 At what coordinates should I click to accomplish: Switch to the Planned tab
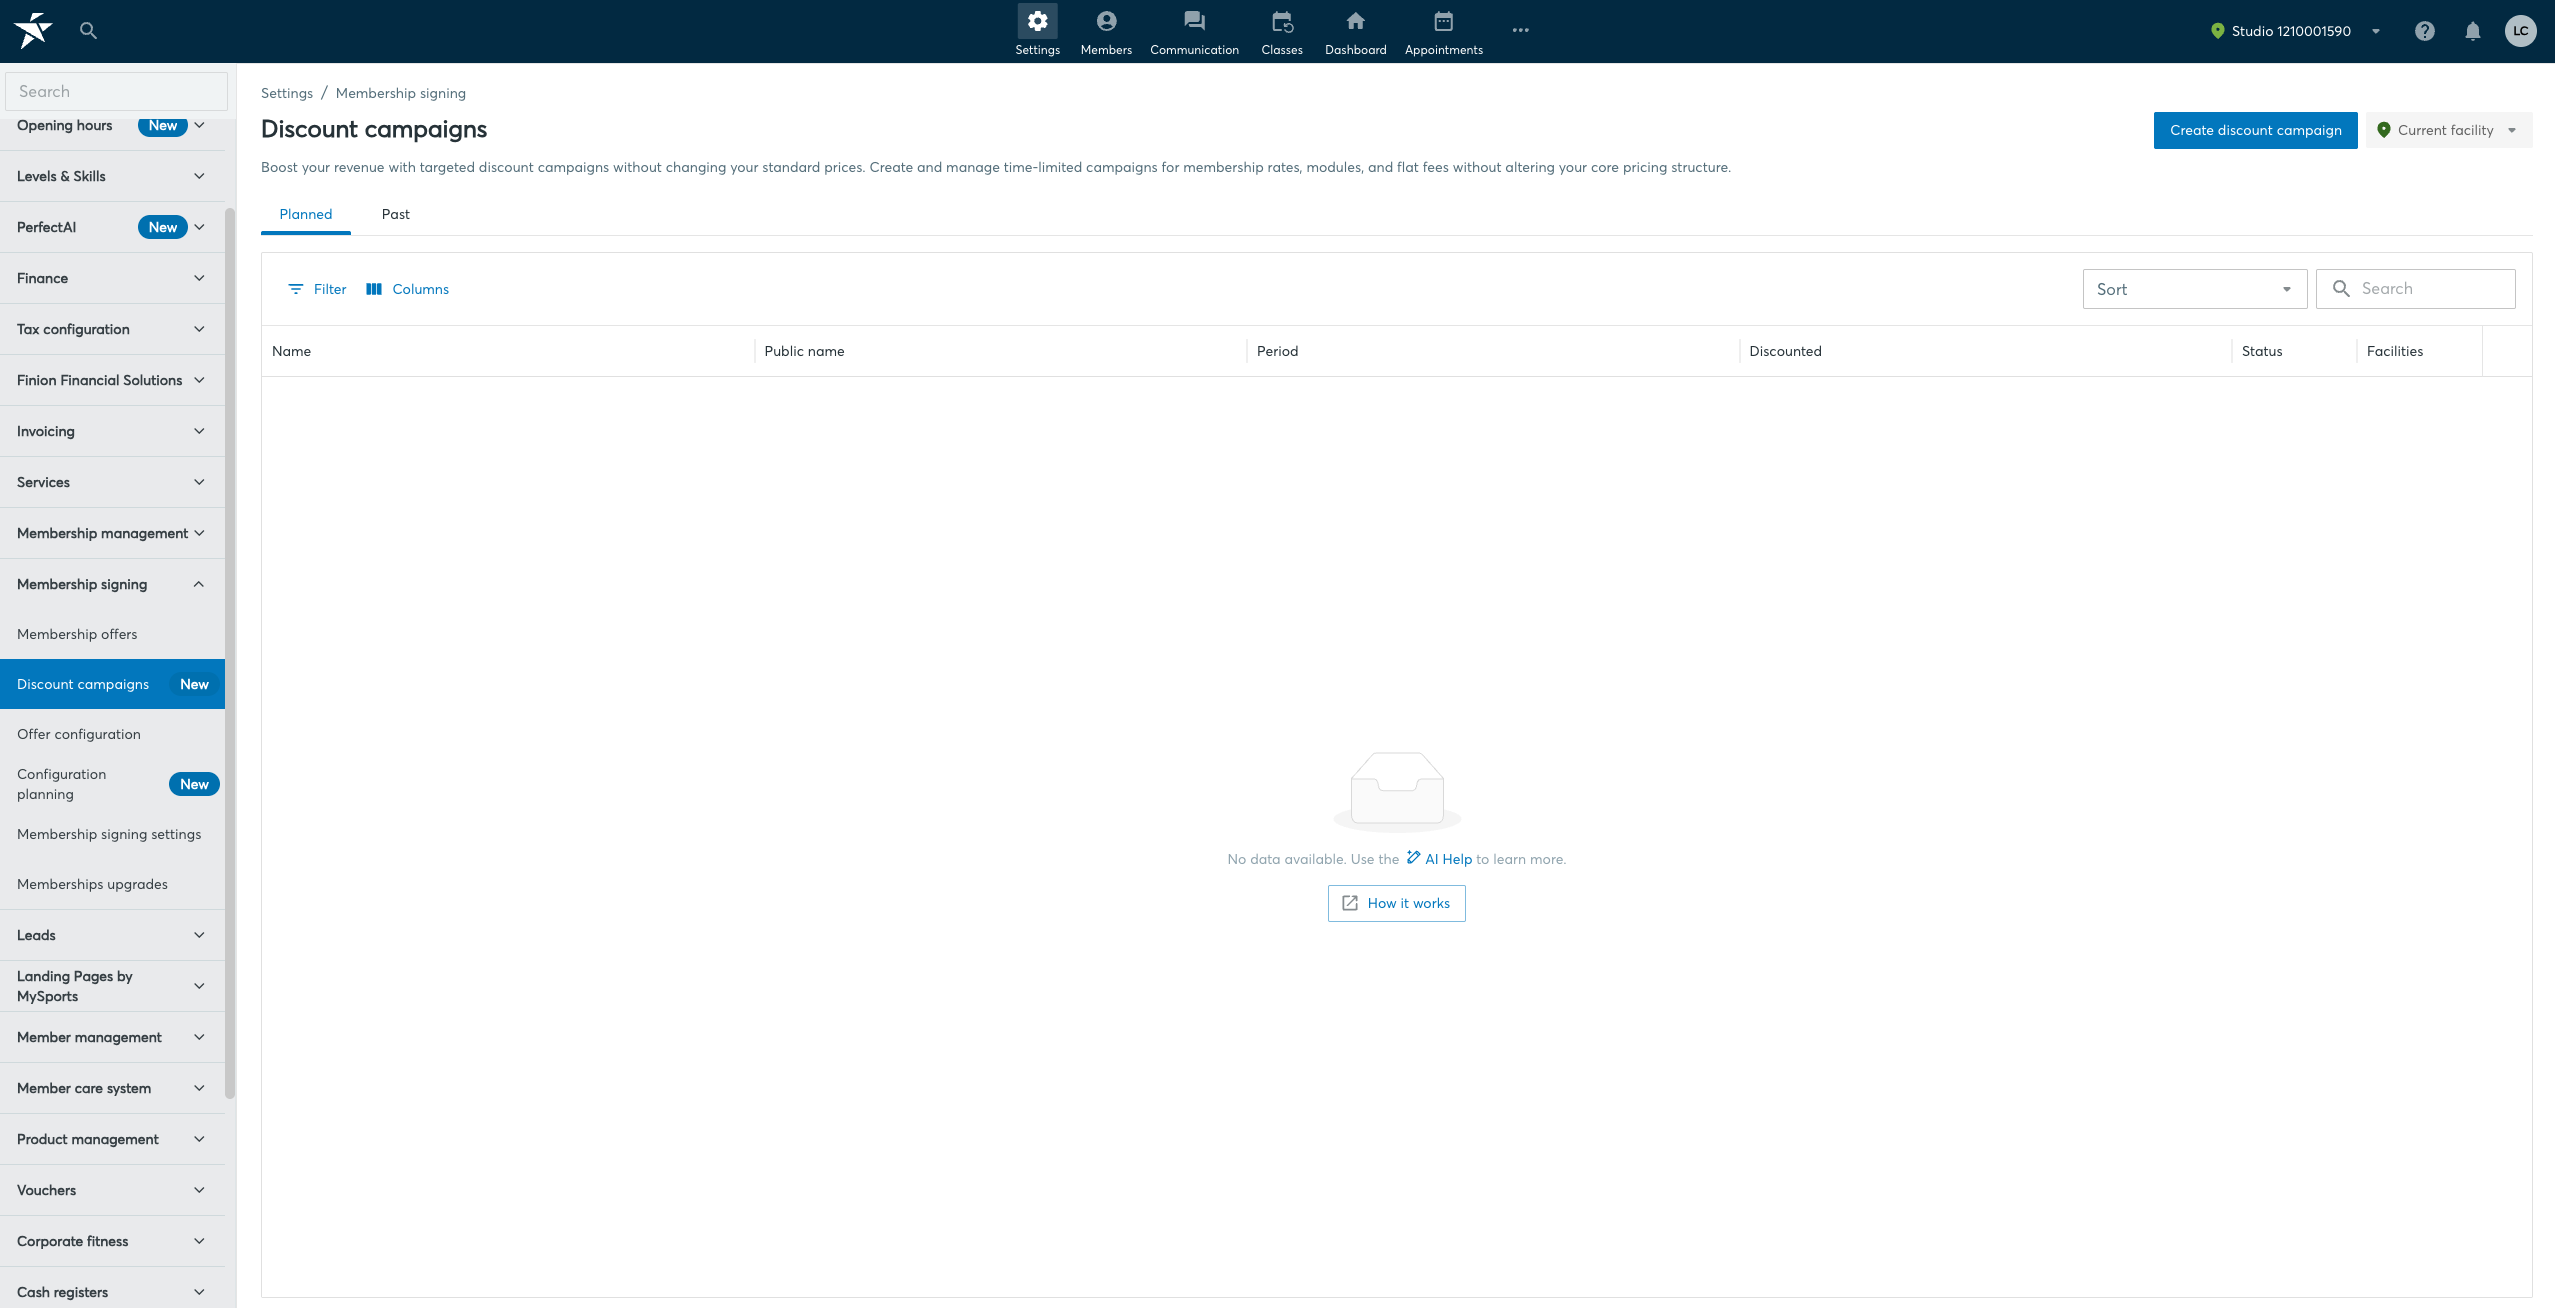click(305, 214)
